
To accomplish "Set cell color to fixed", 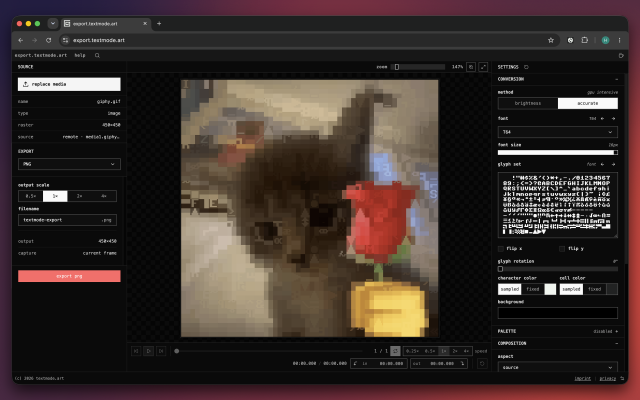I will pyautogui.click(x=594, y=289).
